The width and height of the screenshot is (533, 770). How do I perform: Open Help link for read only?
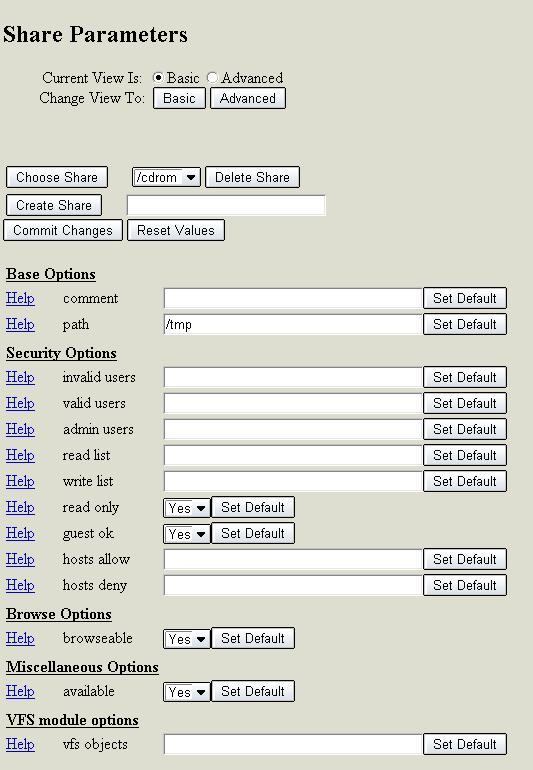[x=20, y=507]
